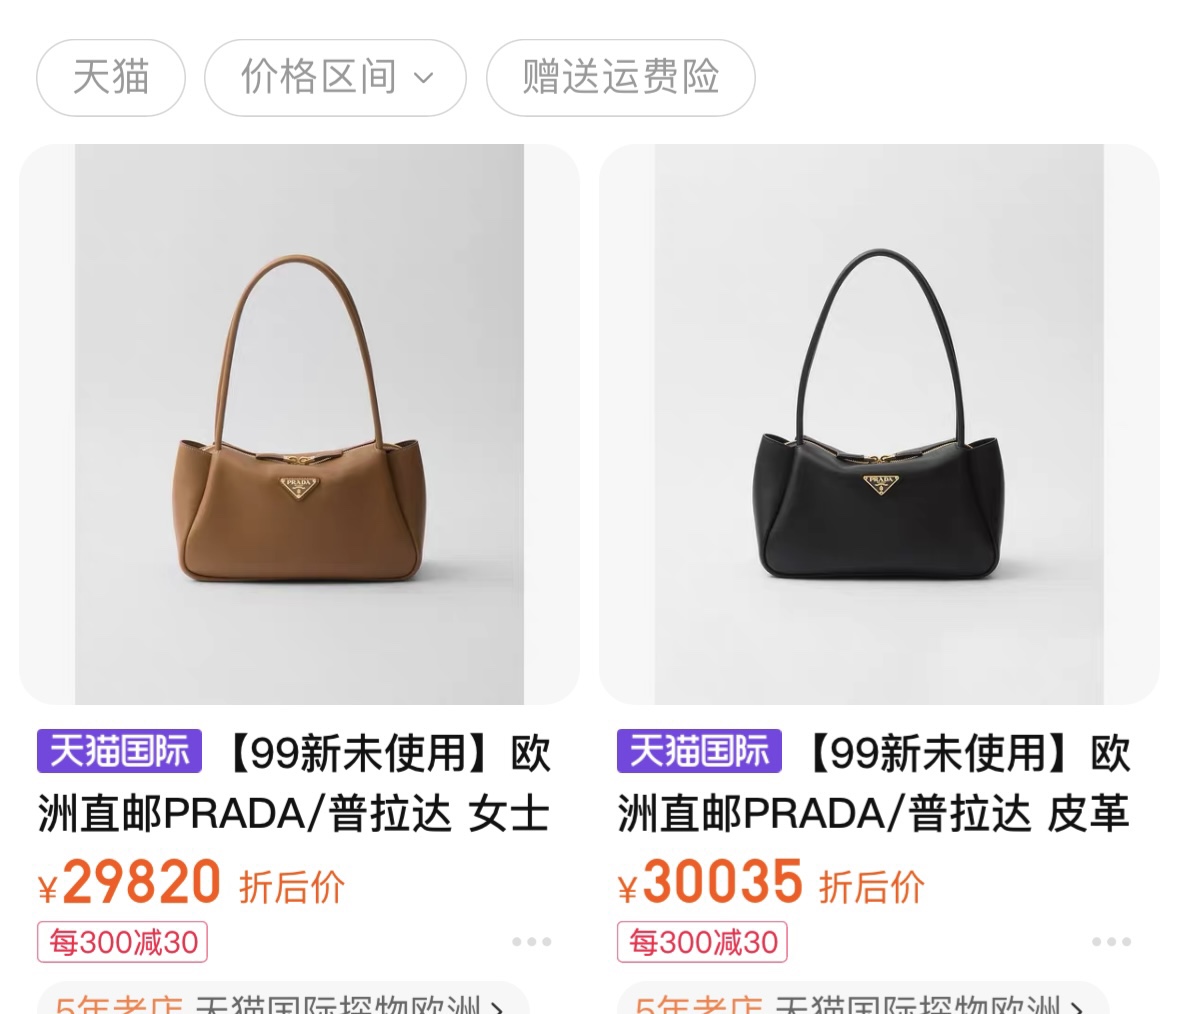Viewport: 1179px width, 1014px height.
Task: Expand the chevron arrow next to 价格区间
Action: pos(424,77)
